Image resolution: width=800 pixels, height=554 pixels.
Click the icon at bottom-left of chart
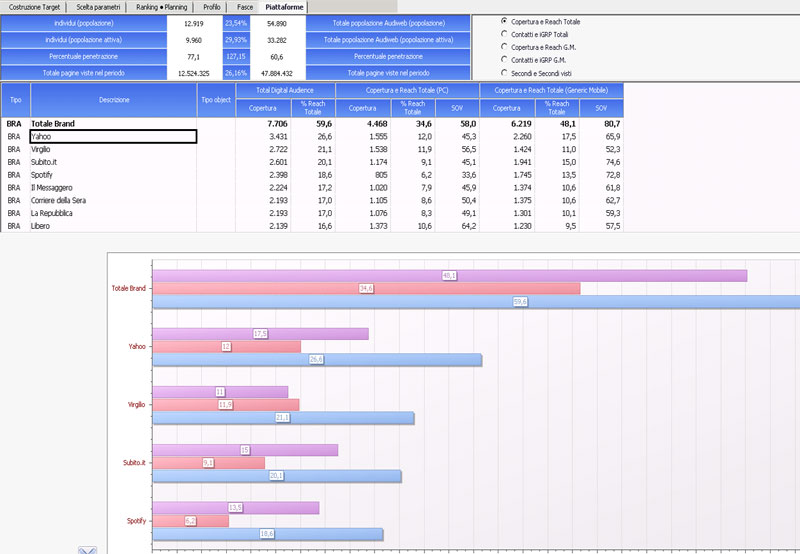coord(87,549)
